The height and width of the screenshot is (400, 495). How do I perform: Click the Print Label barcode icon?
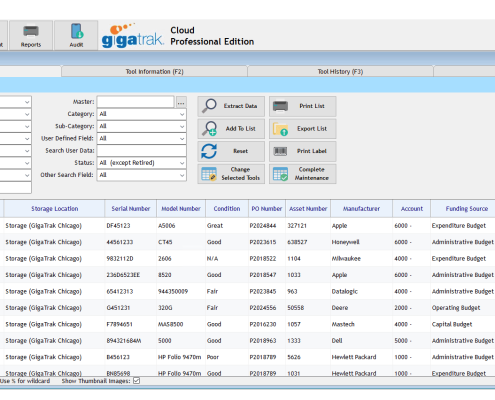[x=280, y=151]
